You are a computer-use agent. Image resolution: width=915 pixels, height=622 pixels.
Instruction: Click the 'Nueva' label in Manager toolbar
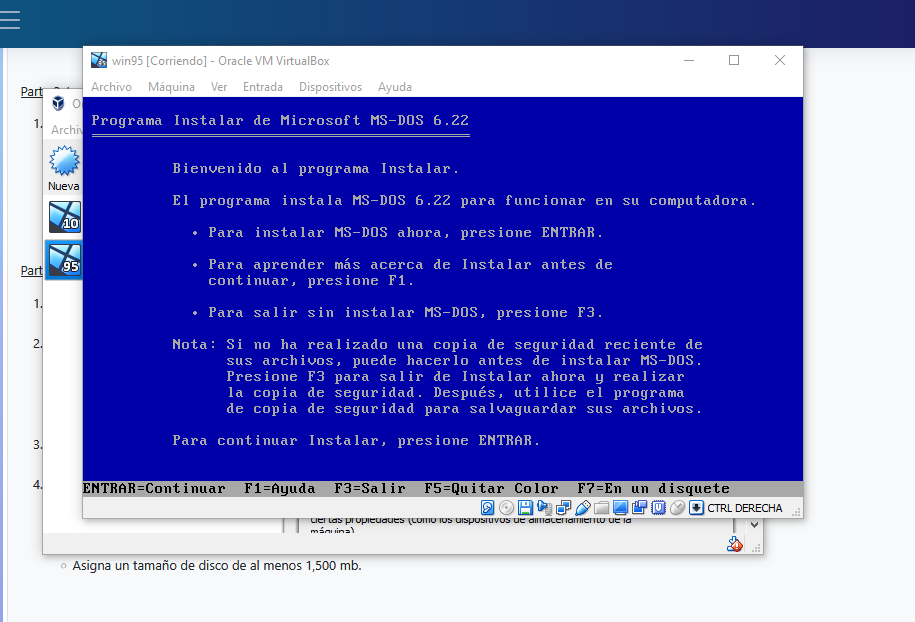64,186
